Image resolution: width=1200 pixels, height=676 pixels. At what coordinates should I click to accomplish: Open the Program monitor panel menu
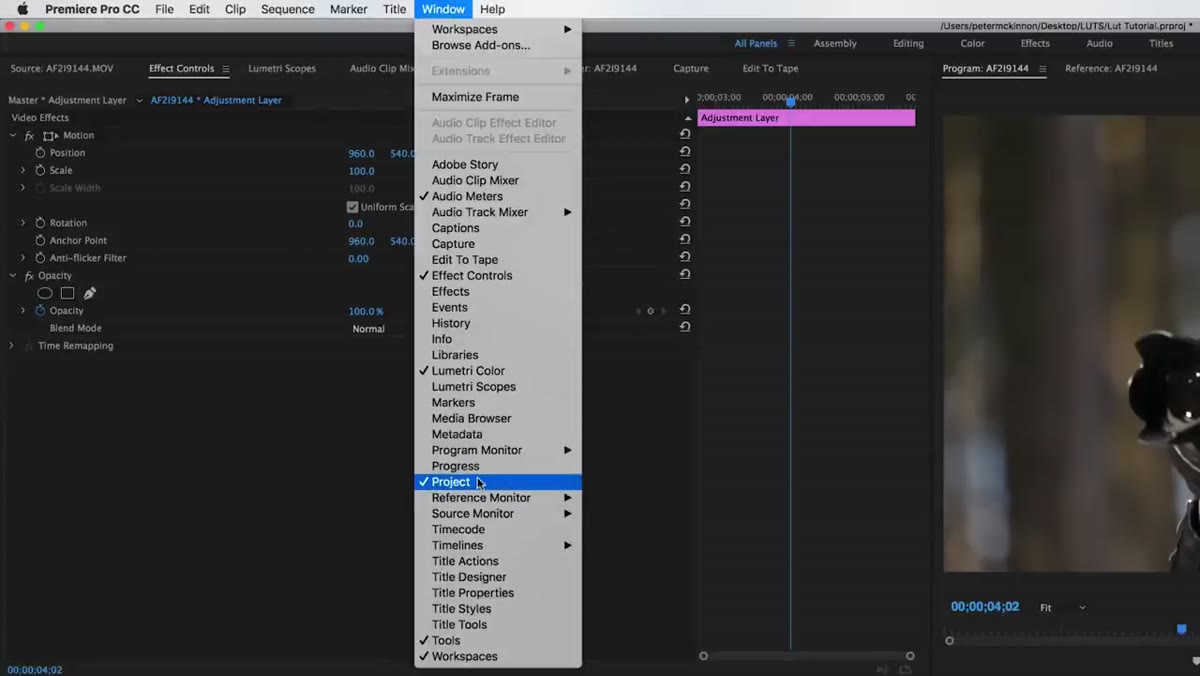1042,69
